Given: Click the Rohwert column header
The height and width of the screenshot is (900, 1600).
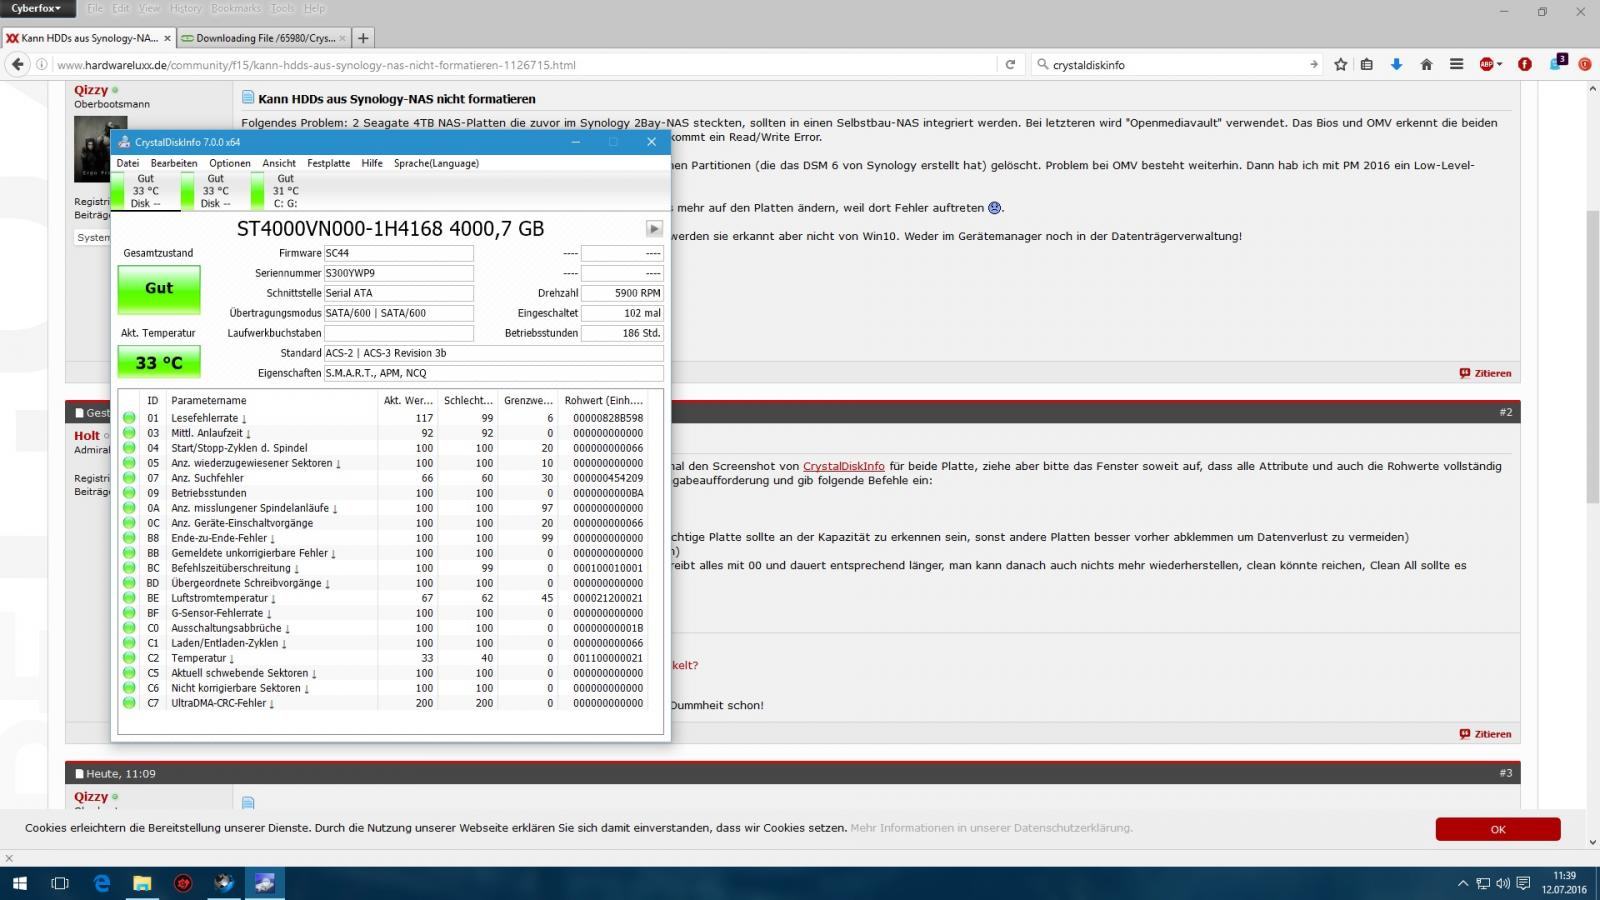Looking at the screenshot, I should pyautogui.click(x=604, y=400).
